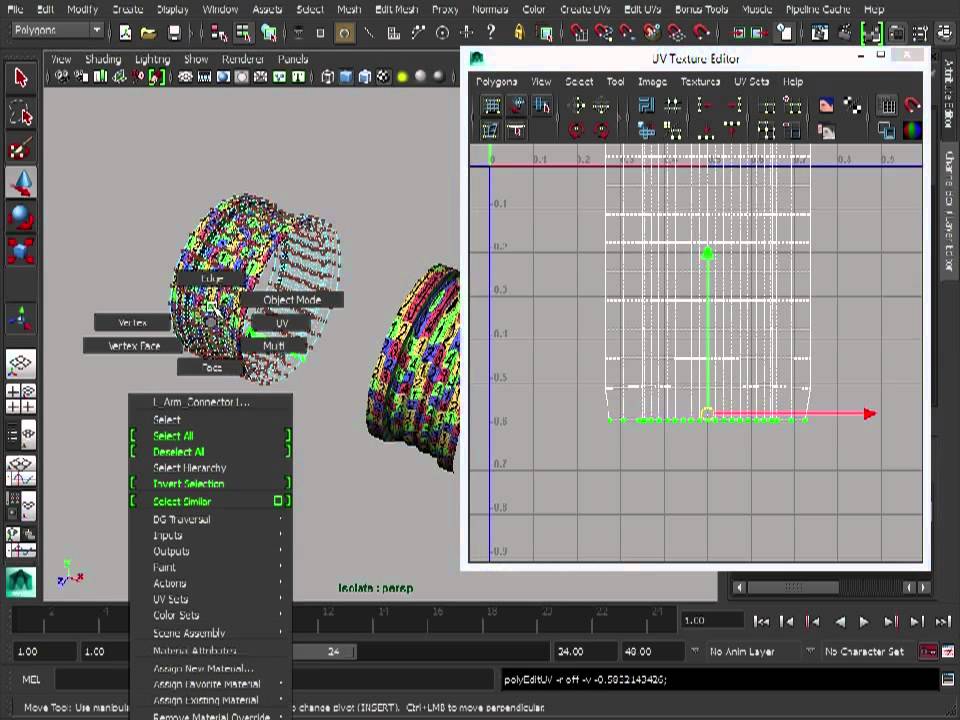This screenshot has height=720, width=960.
Task: Activate the Rotate tool sphere icon
Action: [x=20, y=217]
